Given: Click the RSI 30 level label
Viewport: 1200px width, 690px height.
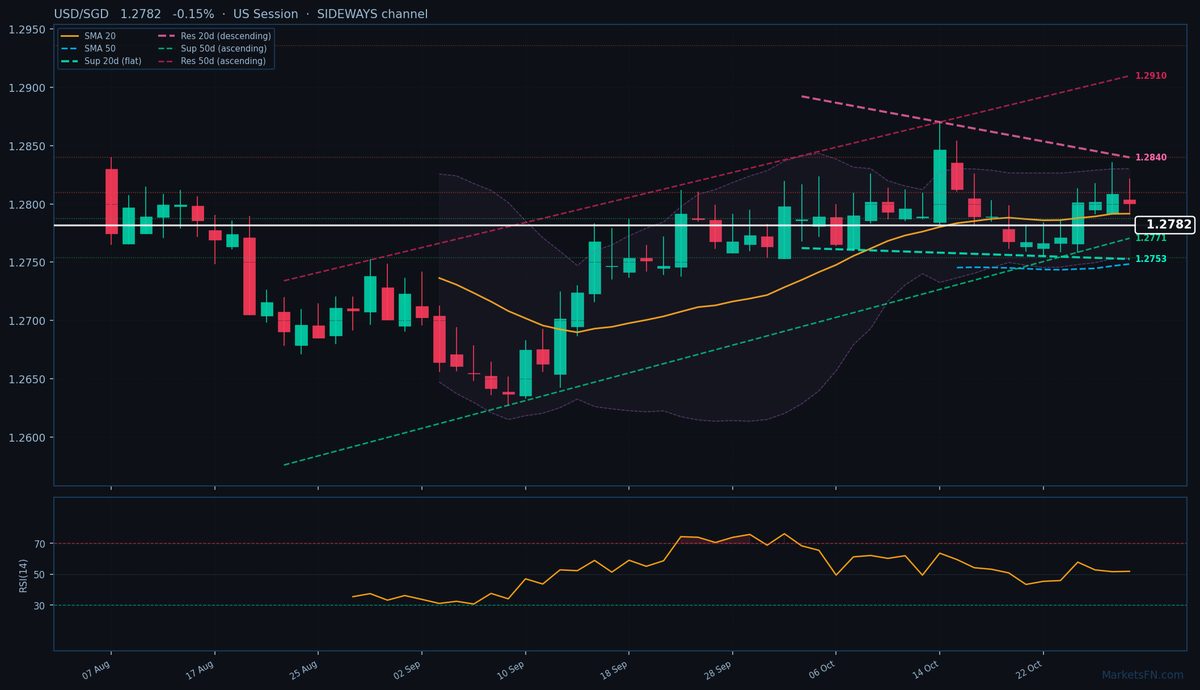Looking at the screenshot, I should click(x=41, y=606).
